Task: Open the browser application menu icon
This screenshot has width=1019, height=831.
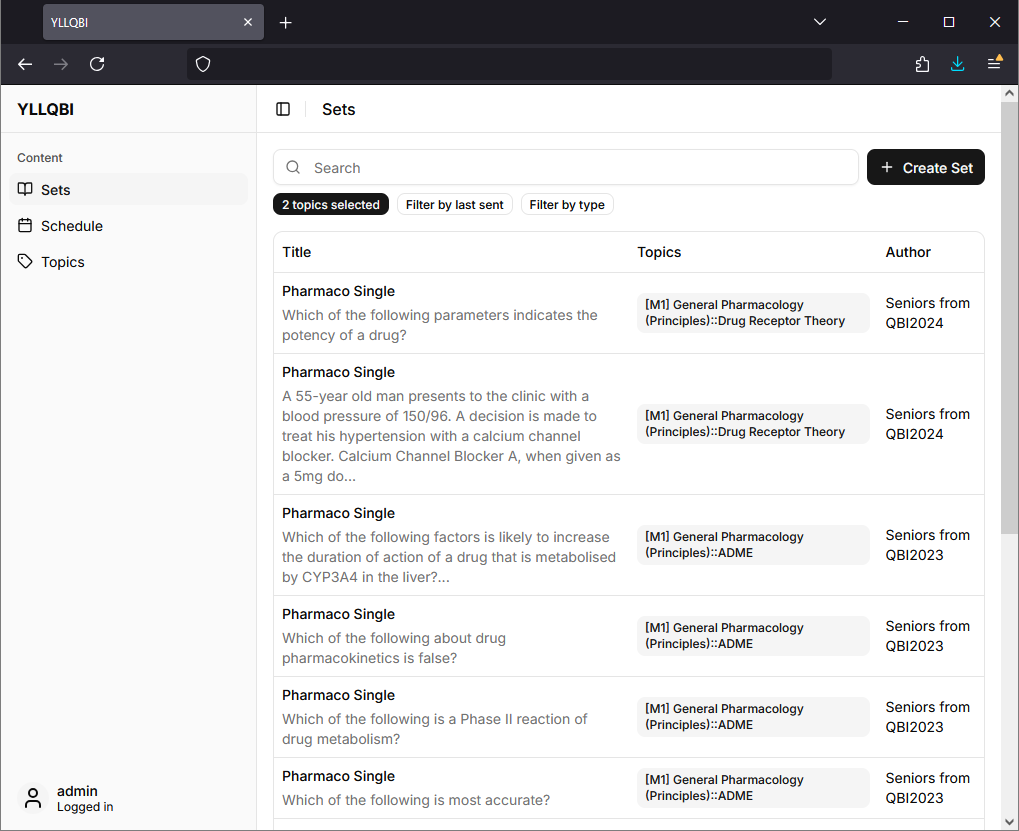Action: [x=994, y=63]
